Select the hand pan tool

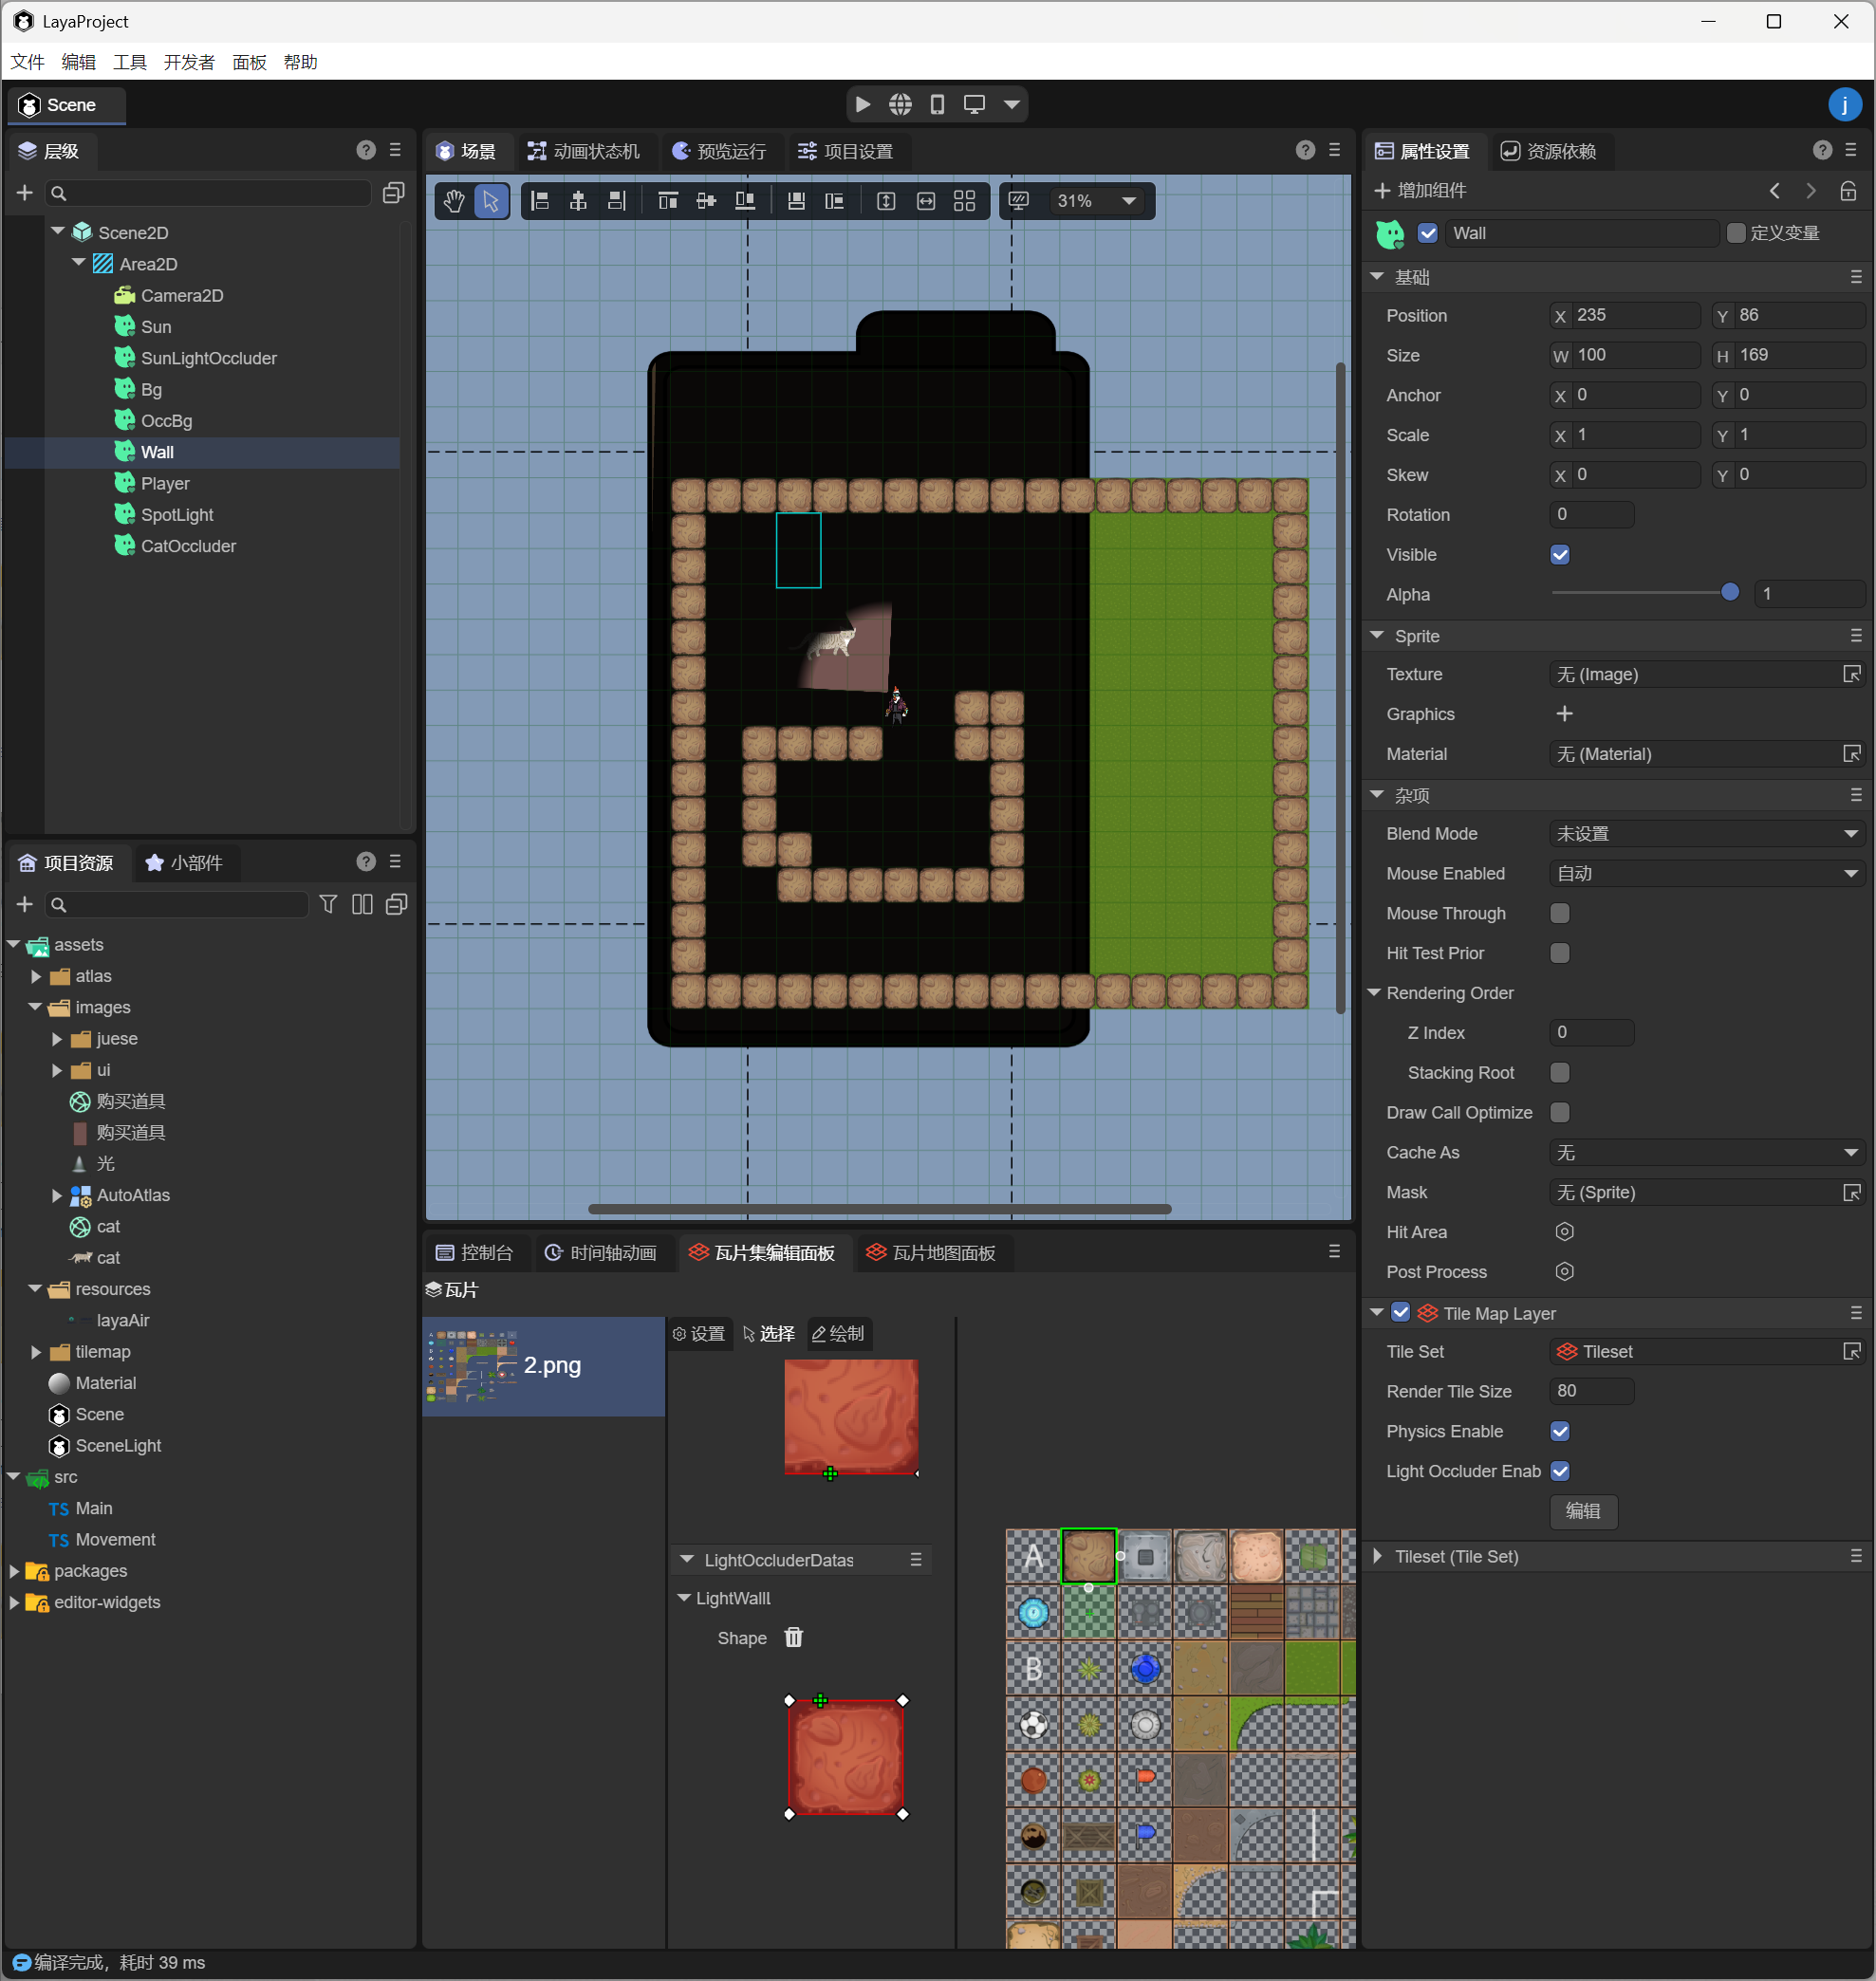coord(454,201)
